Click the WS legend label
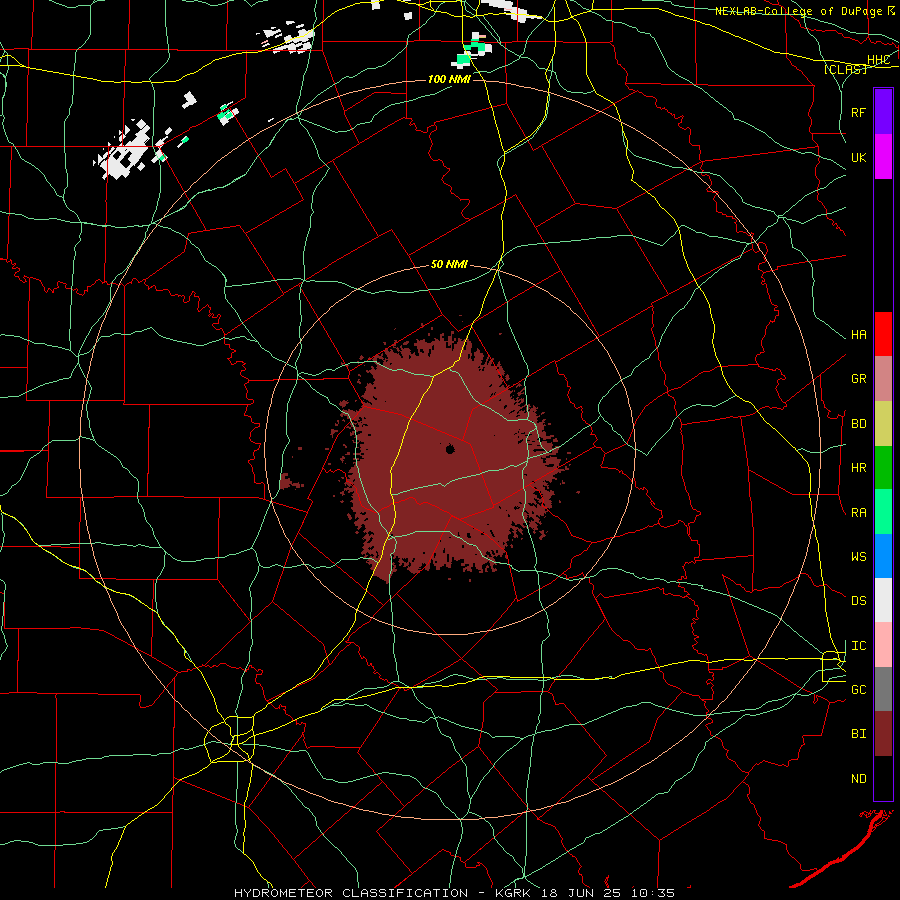 (859, 557)
